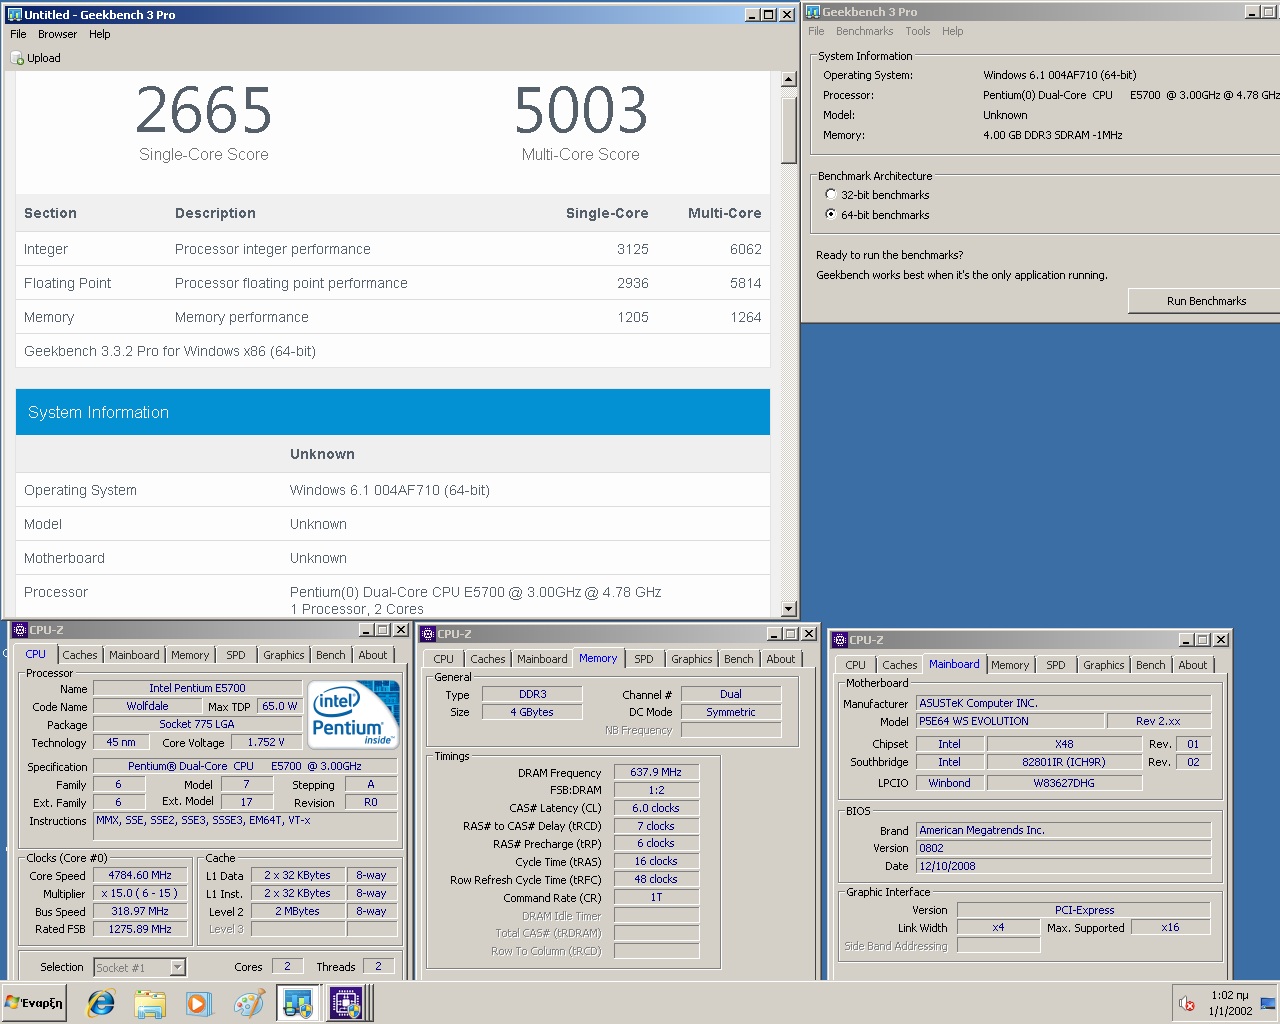
Task: Click the left CPU-Z window title icon
Action: point(19,630)
